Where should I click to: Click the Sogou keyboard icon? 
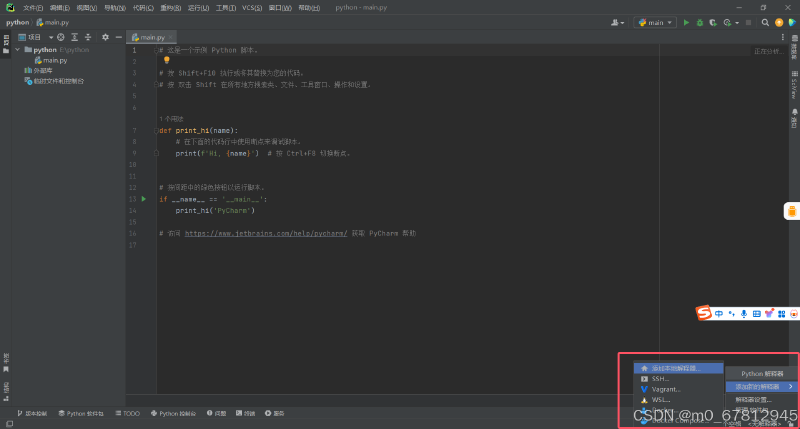click(757, 314)
